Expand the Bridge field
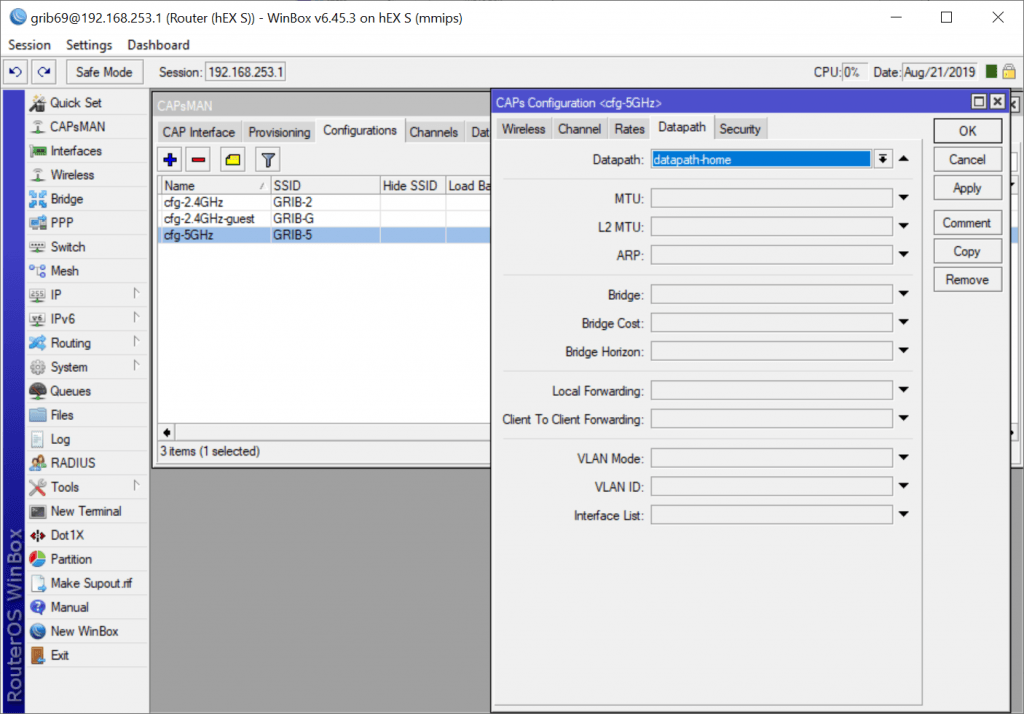This screenshot has height=714, width=1024. tap(904, 294)
